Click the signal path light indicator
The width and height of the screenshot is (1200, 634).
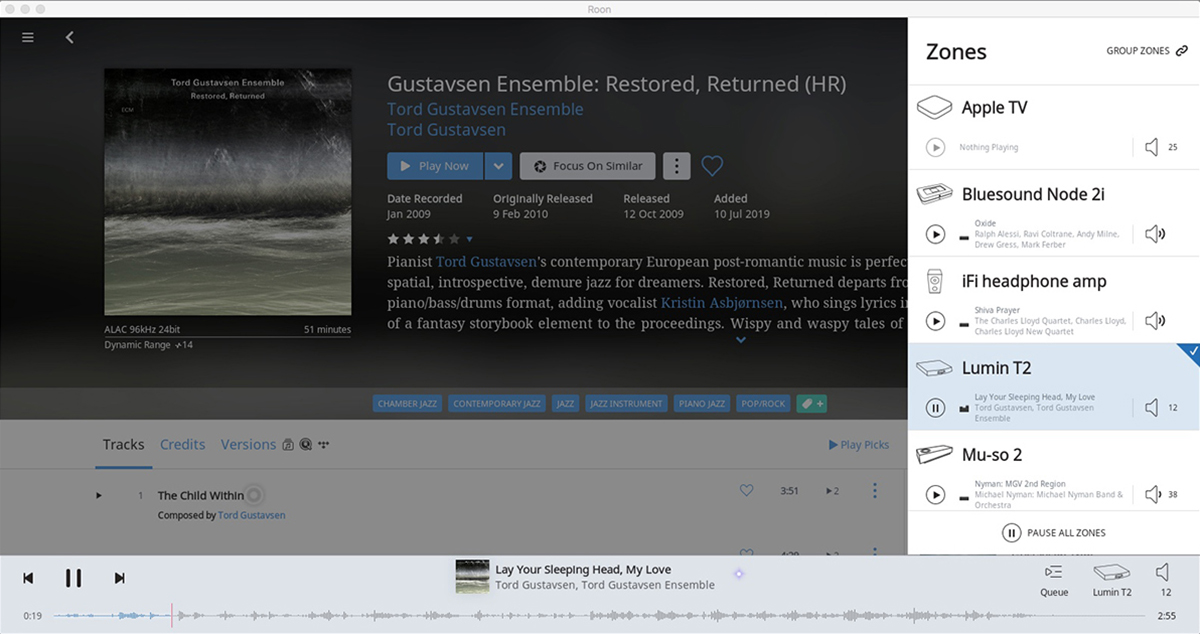[739, 574]
